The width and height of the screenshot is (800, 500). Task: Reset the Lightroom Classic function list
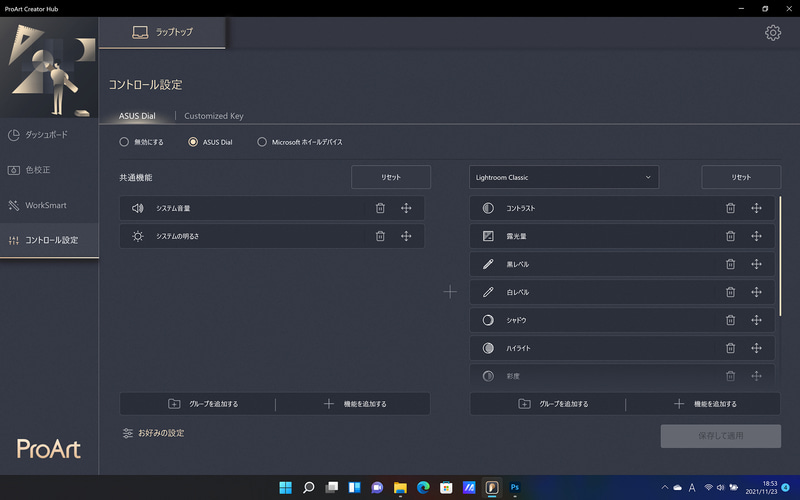pyautogui.click(x=741, y=177)
